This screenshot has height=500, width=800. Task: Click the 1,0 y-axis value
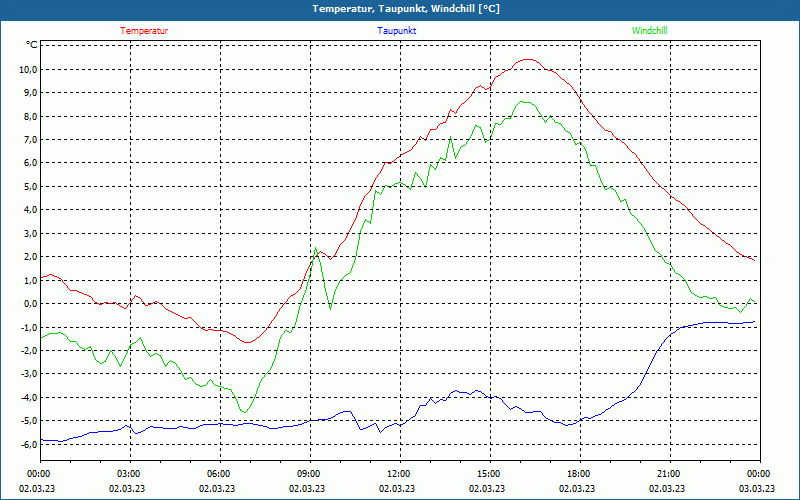tap(30, 280)
